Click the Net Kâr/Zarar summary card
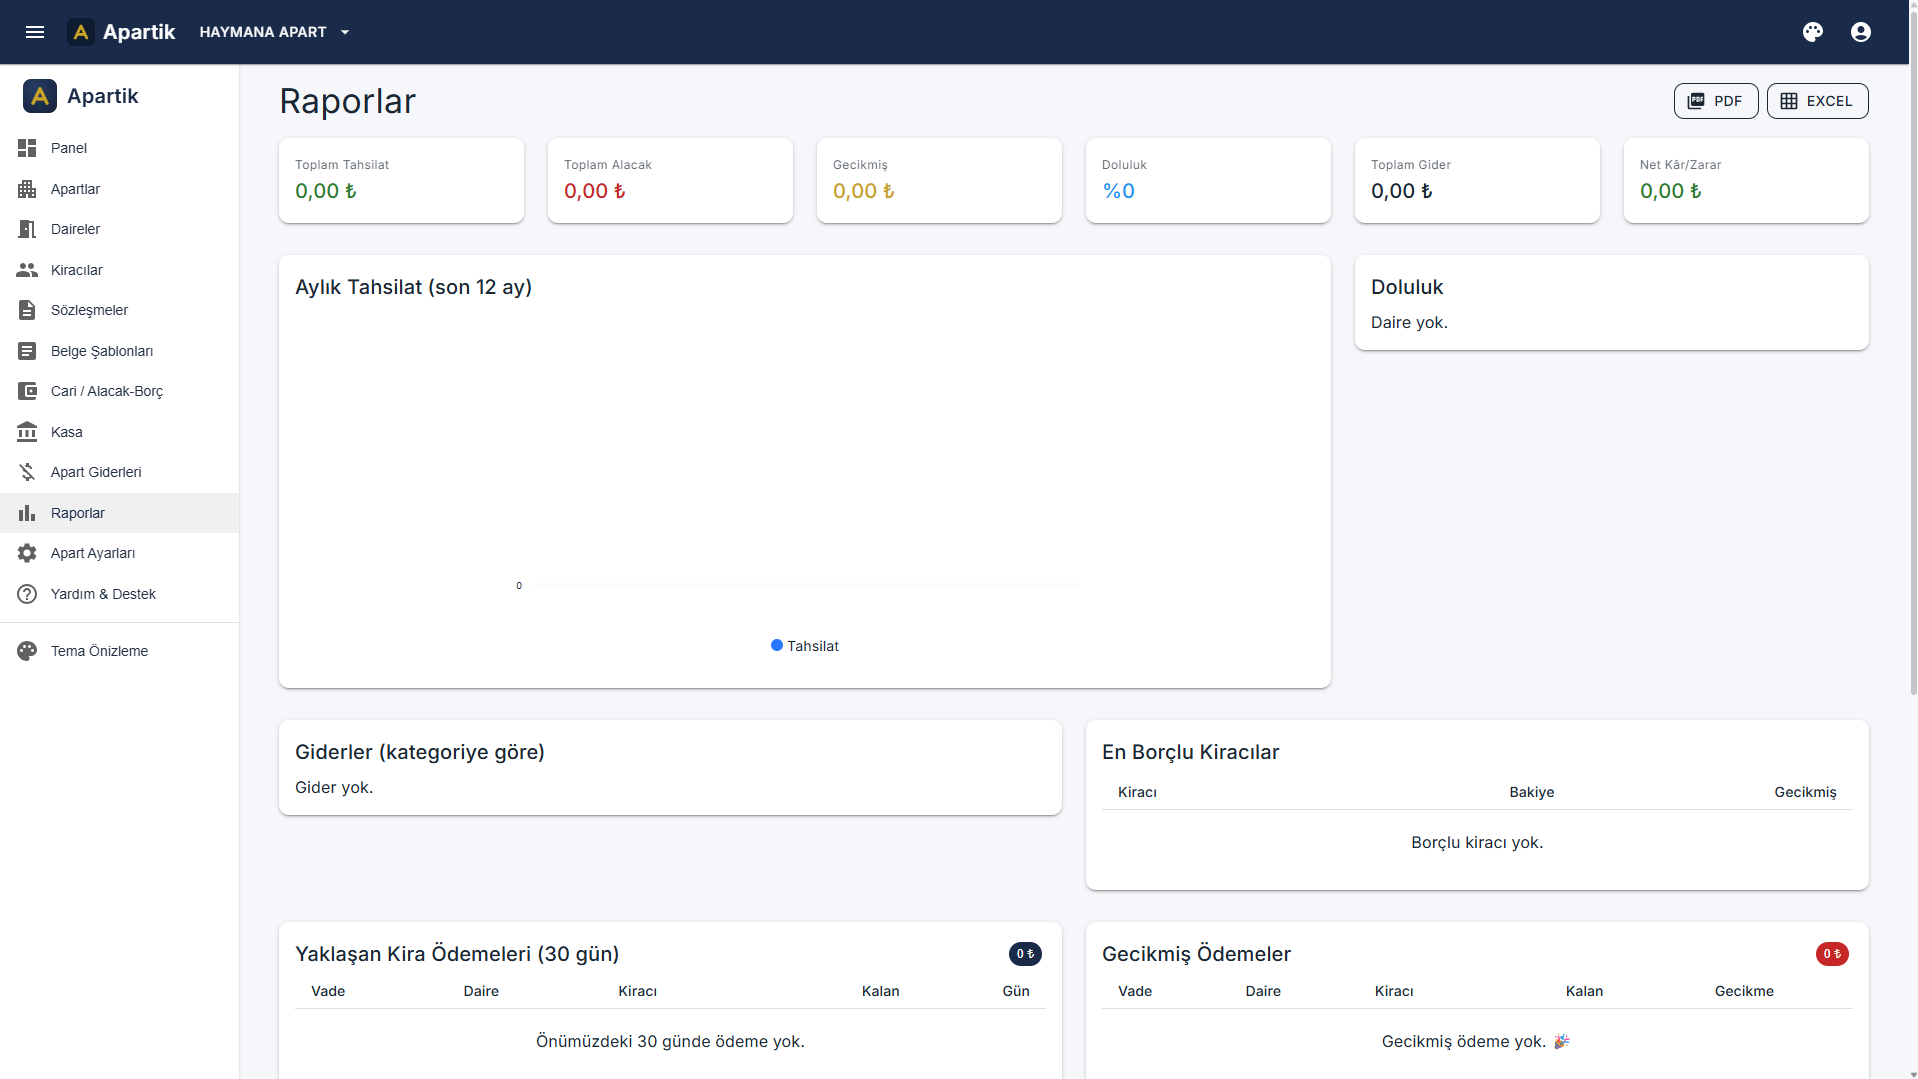 point(1746,180)
